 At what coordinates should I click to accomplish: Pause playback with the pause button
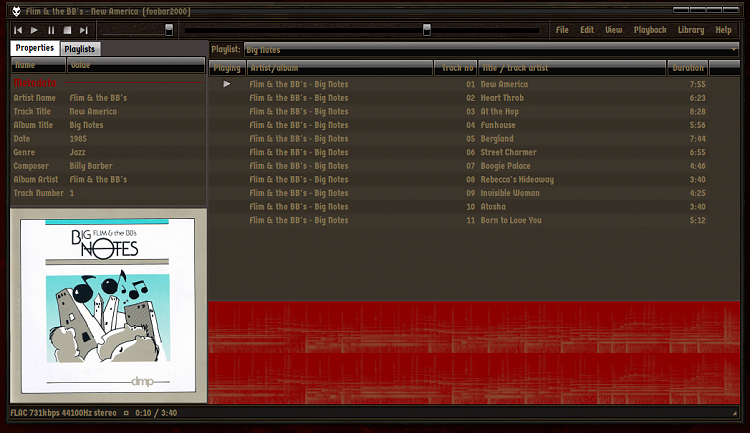click(51, 30)
